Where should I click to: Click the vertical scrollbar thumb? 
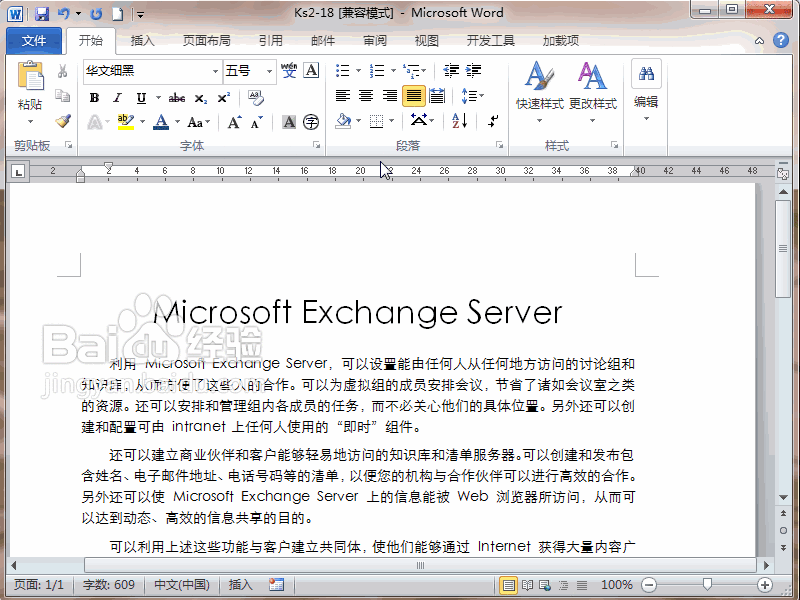(783, 248)
